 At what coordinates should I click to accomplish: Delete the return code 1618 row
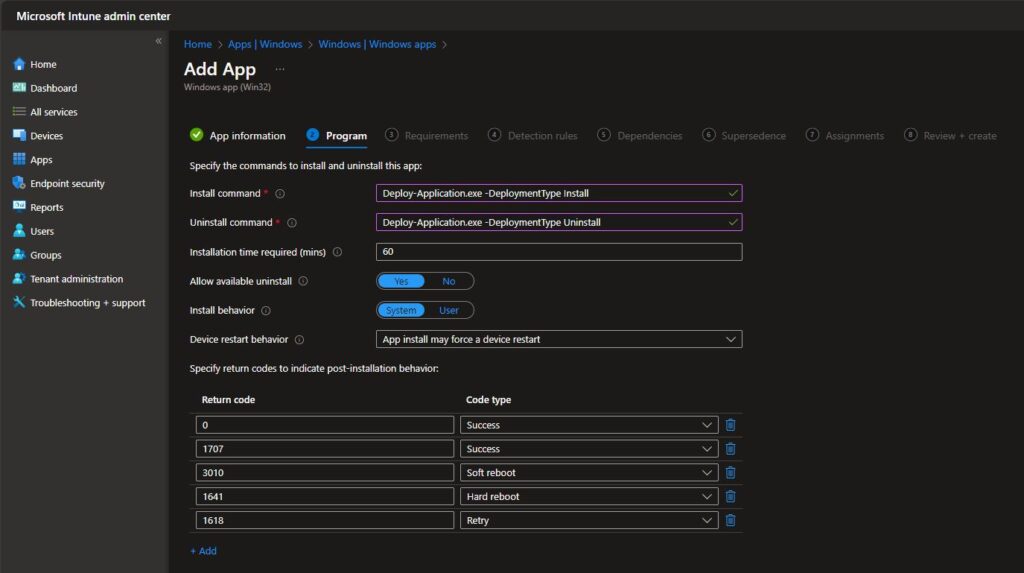(731, 520)
